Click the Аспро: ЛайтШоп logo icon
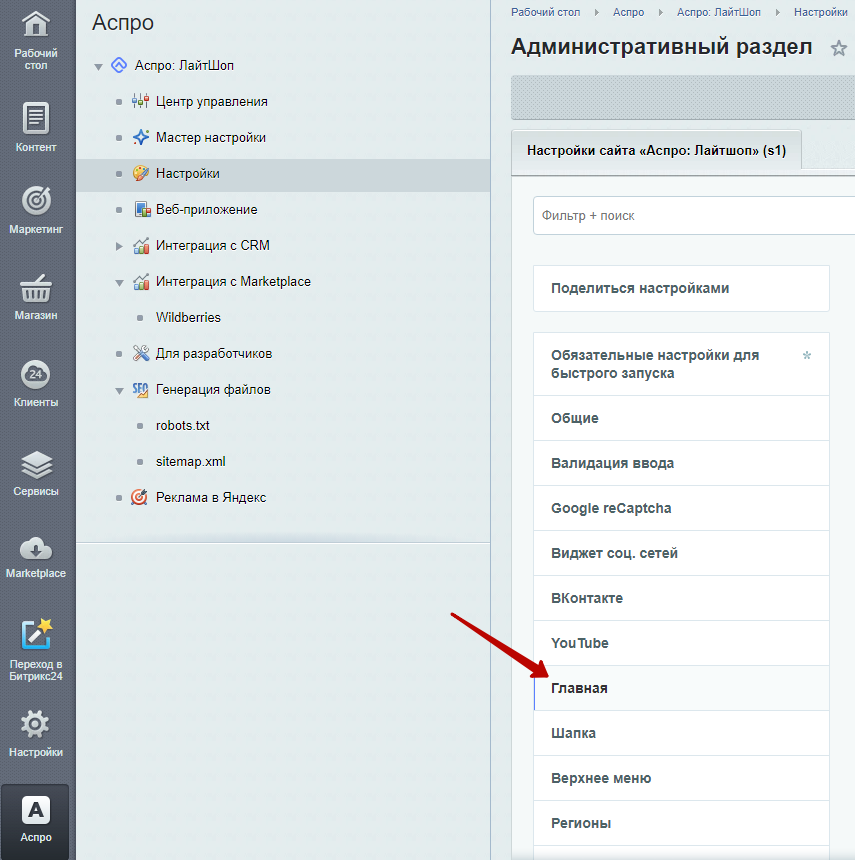This screenshot has height=860, width=855. point(119,65)
